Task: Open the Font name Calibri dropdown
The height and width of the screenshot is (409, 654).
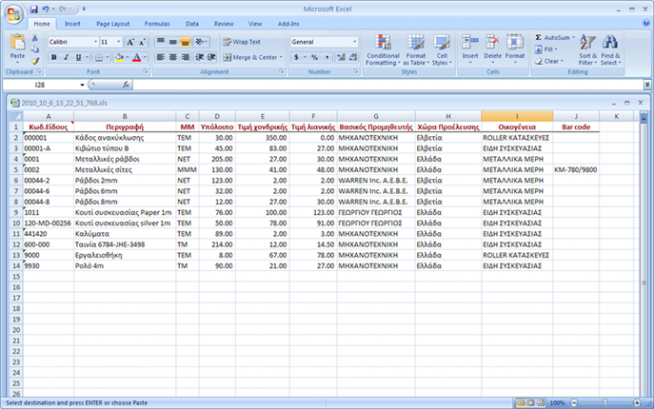Action: point(95,42)
